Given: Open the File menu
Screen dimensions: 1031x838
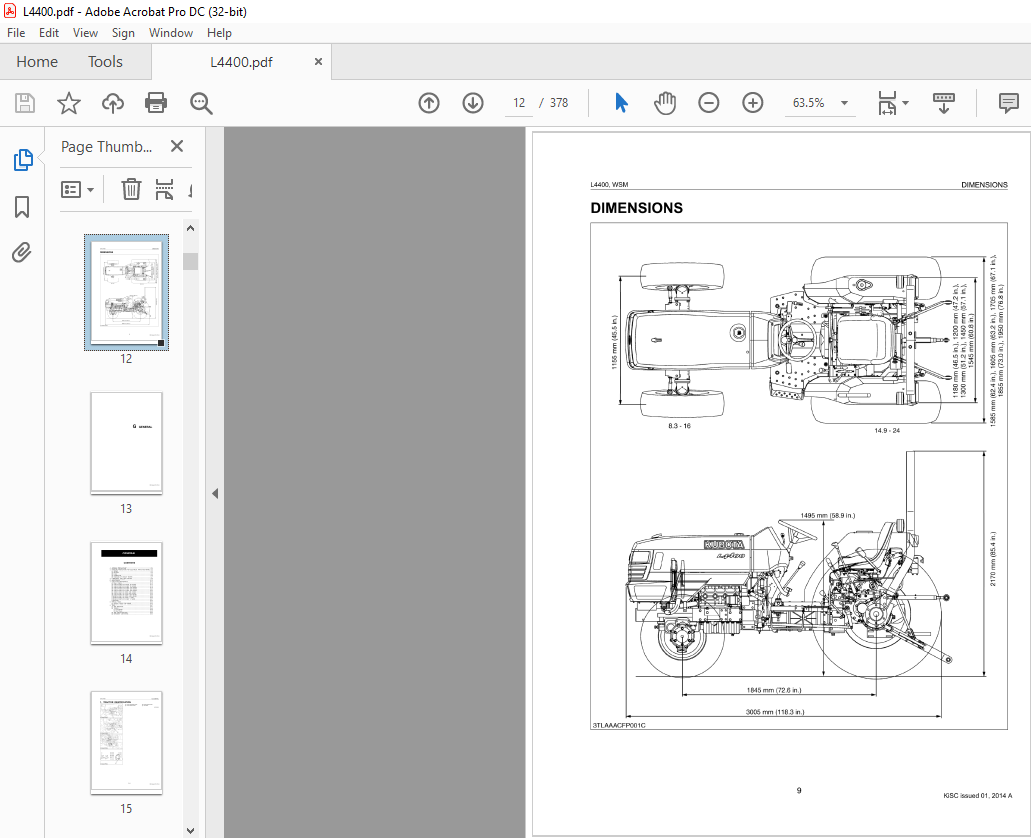Looking at the screenshot, I should [x=16, y=33].
